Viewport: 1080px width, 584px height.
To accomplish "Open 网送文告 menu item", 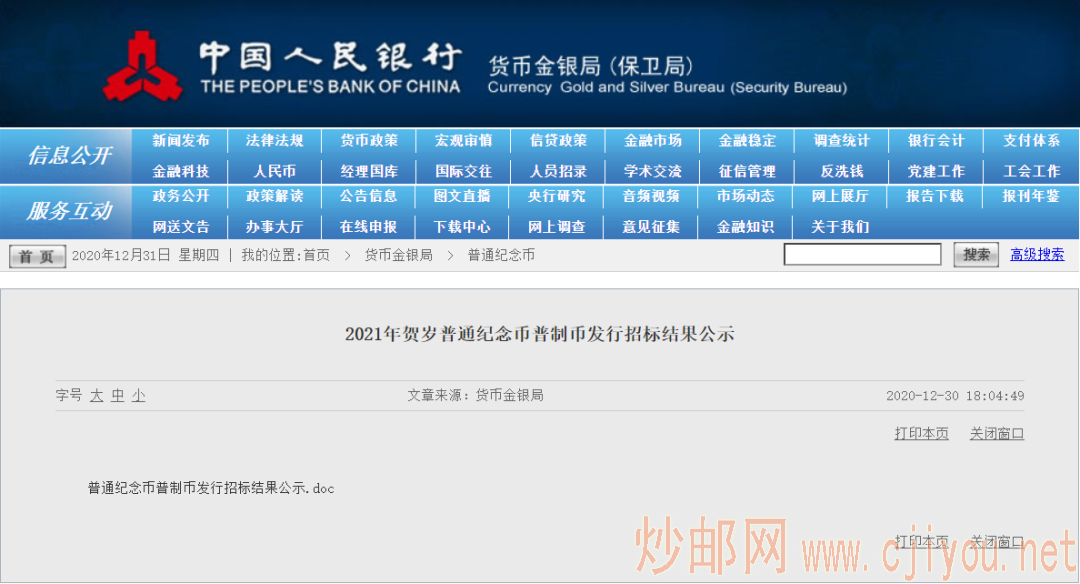I will [180, 227].
